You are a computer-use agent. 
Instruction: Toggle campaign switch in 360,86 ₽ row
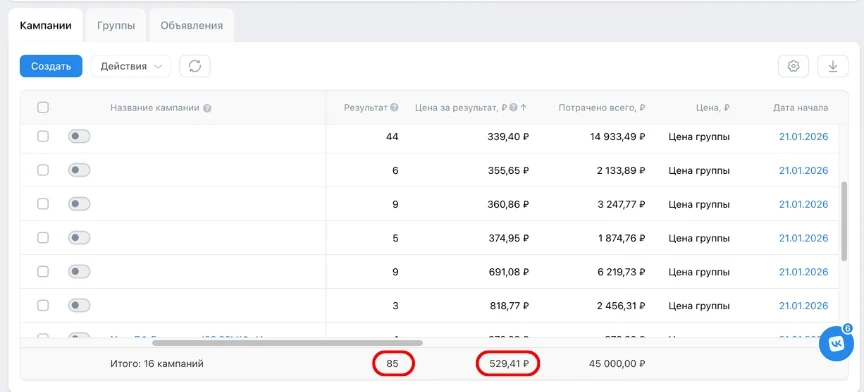(x=79, y=204)
